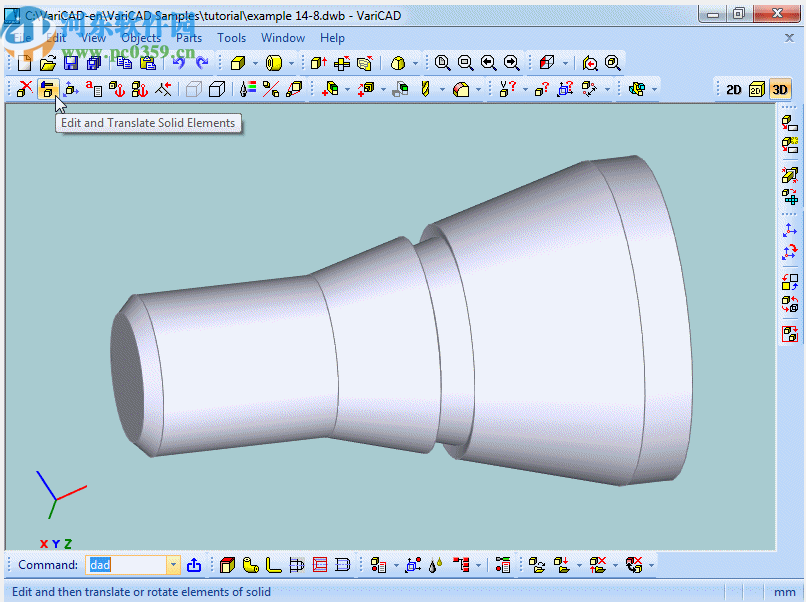Click the yellow L-profile icon in bottom toolbar
The width and height of the screenshot is (806, 602).
(273, 565)
